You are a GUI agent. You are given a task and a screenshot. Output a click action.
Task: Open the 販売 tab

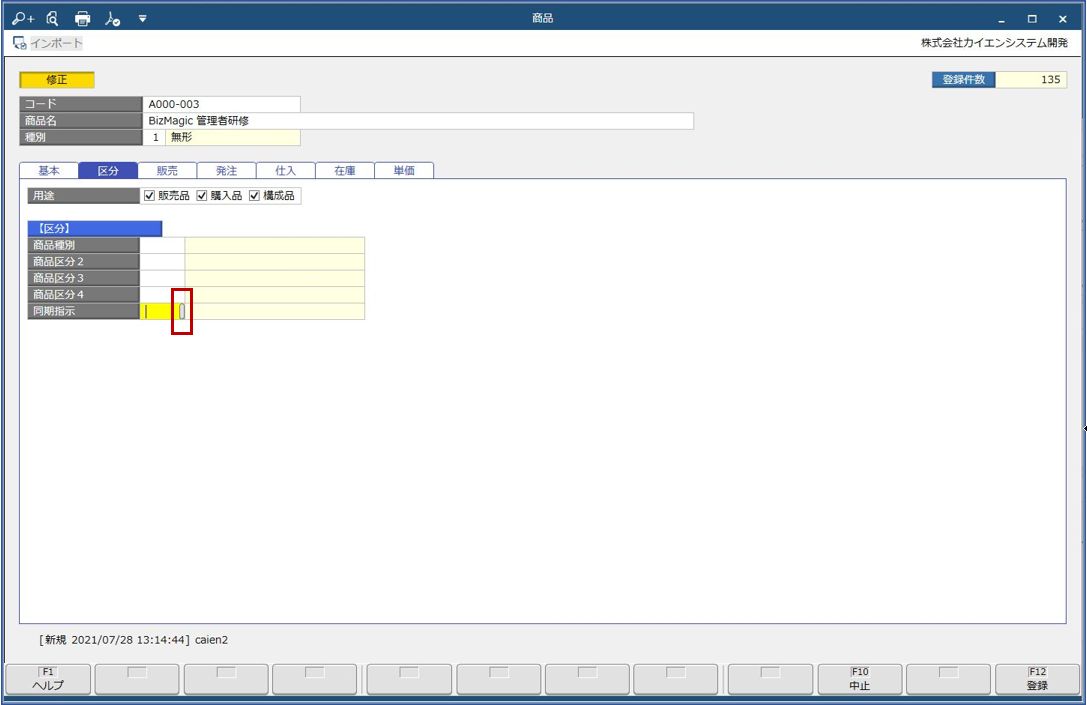pos(167,171)
